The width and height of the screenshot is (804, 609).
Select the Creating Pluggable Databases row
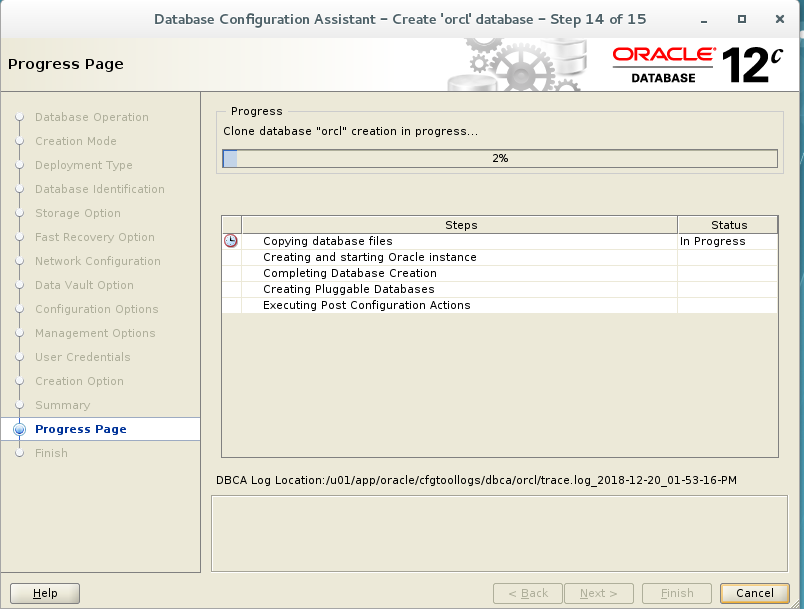point(500,289)
